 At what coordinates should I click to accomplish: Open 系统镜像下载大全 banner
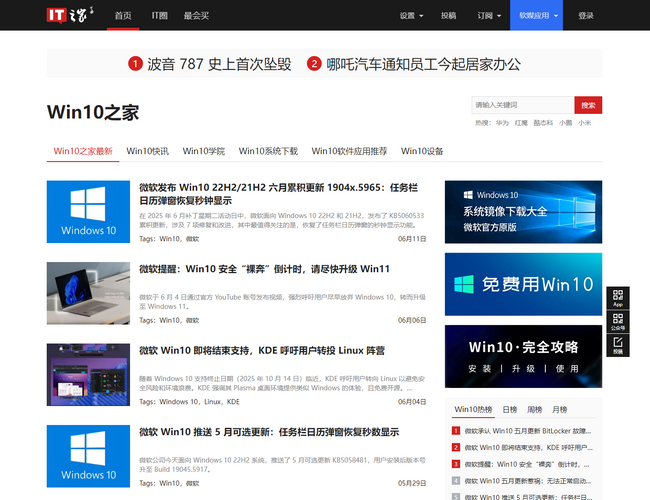tap(523, 212)
